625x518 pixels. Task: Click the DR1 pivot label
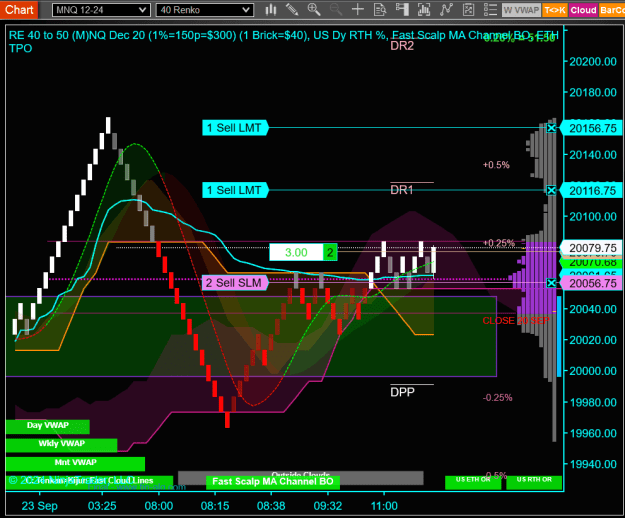click(x=402, y=190)
